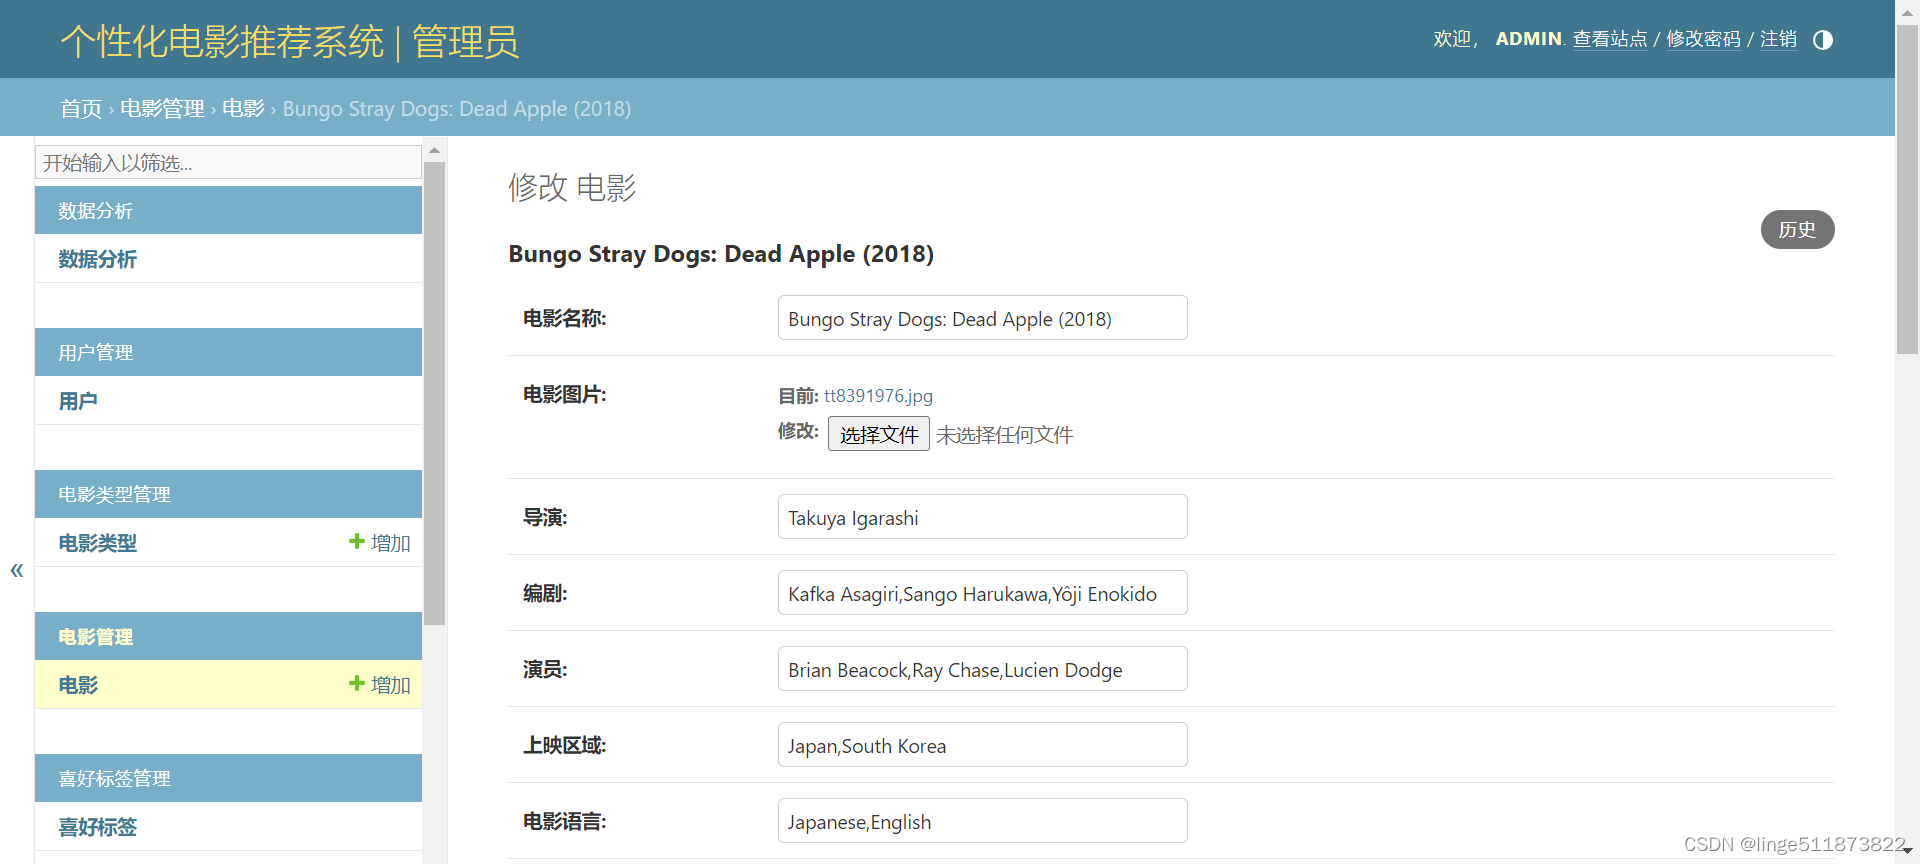Click the site title 个性化电影推荐系统 | 管理员
The width and height of the screenshot is (1920, 864).
(x=289, y=41)
